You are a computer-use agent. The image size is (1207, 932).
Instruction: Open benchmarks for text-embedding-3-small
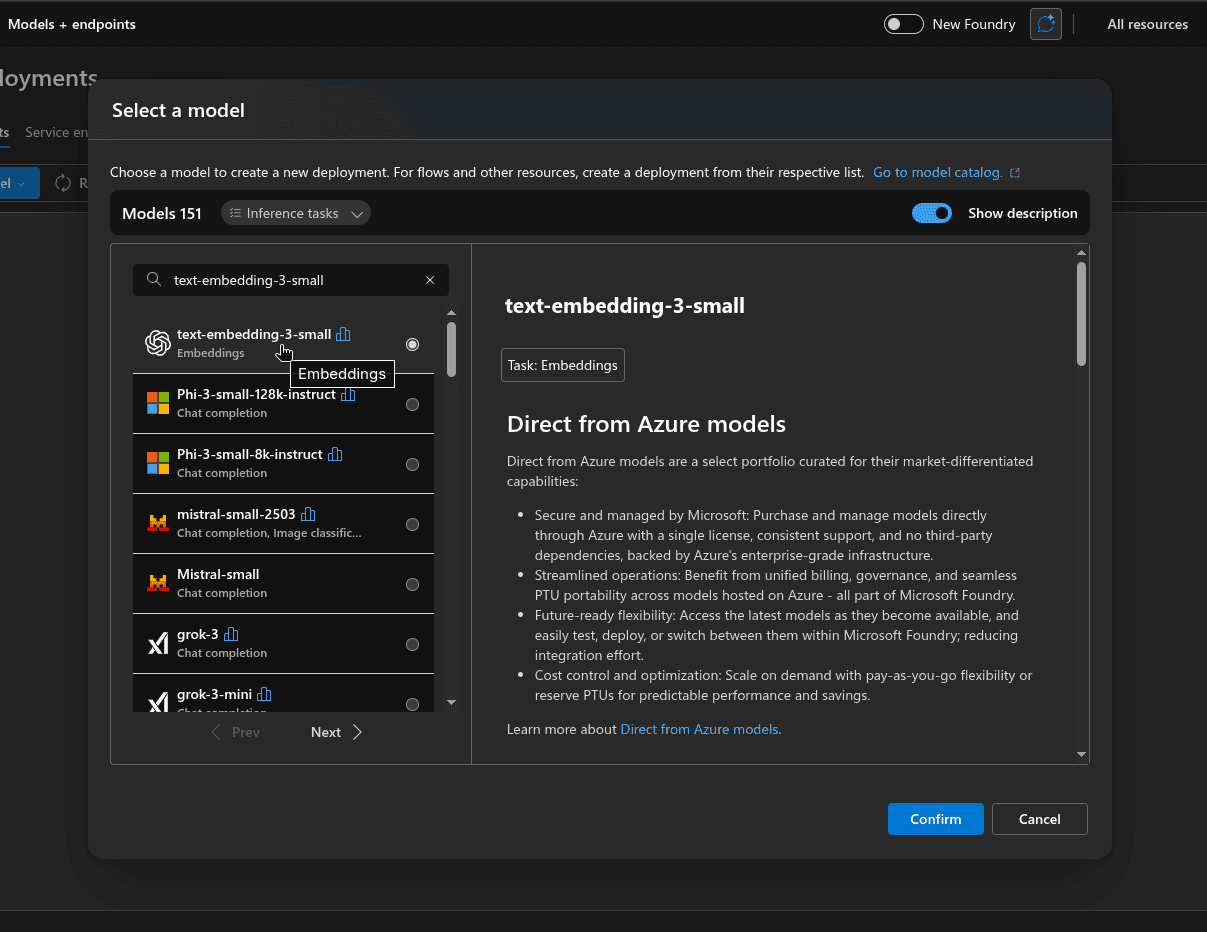[x=343, y=334]
